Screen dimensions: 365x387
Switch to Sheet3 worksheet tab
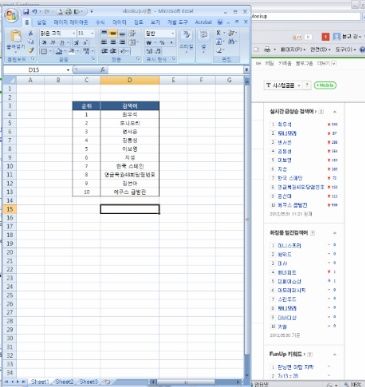[88, 381]
